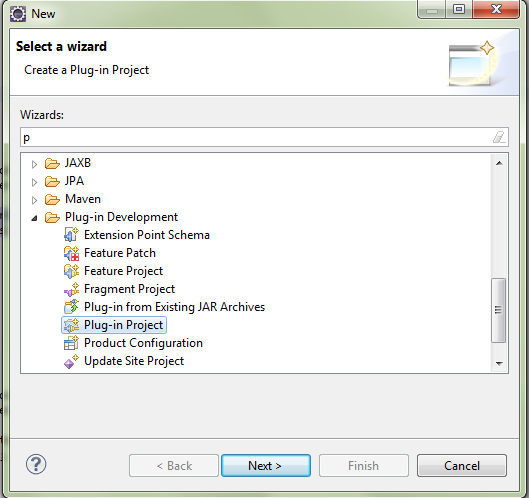Open help via the question mark icon
This screenshot has width=529, height=498.
click(36, 464)
